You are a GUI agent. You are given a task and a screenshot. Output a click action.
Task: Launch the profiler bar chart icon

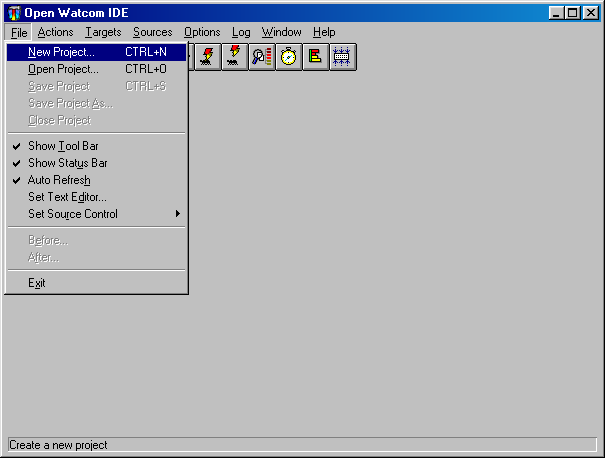pyautogui.click(x=316, y=57)
